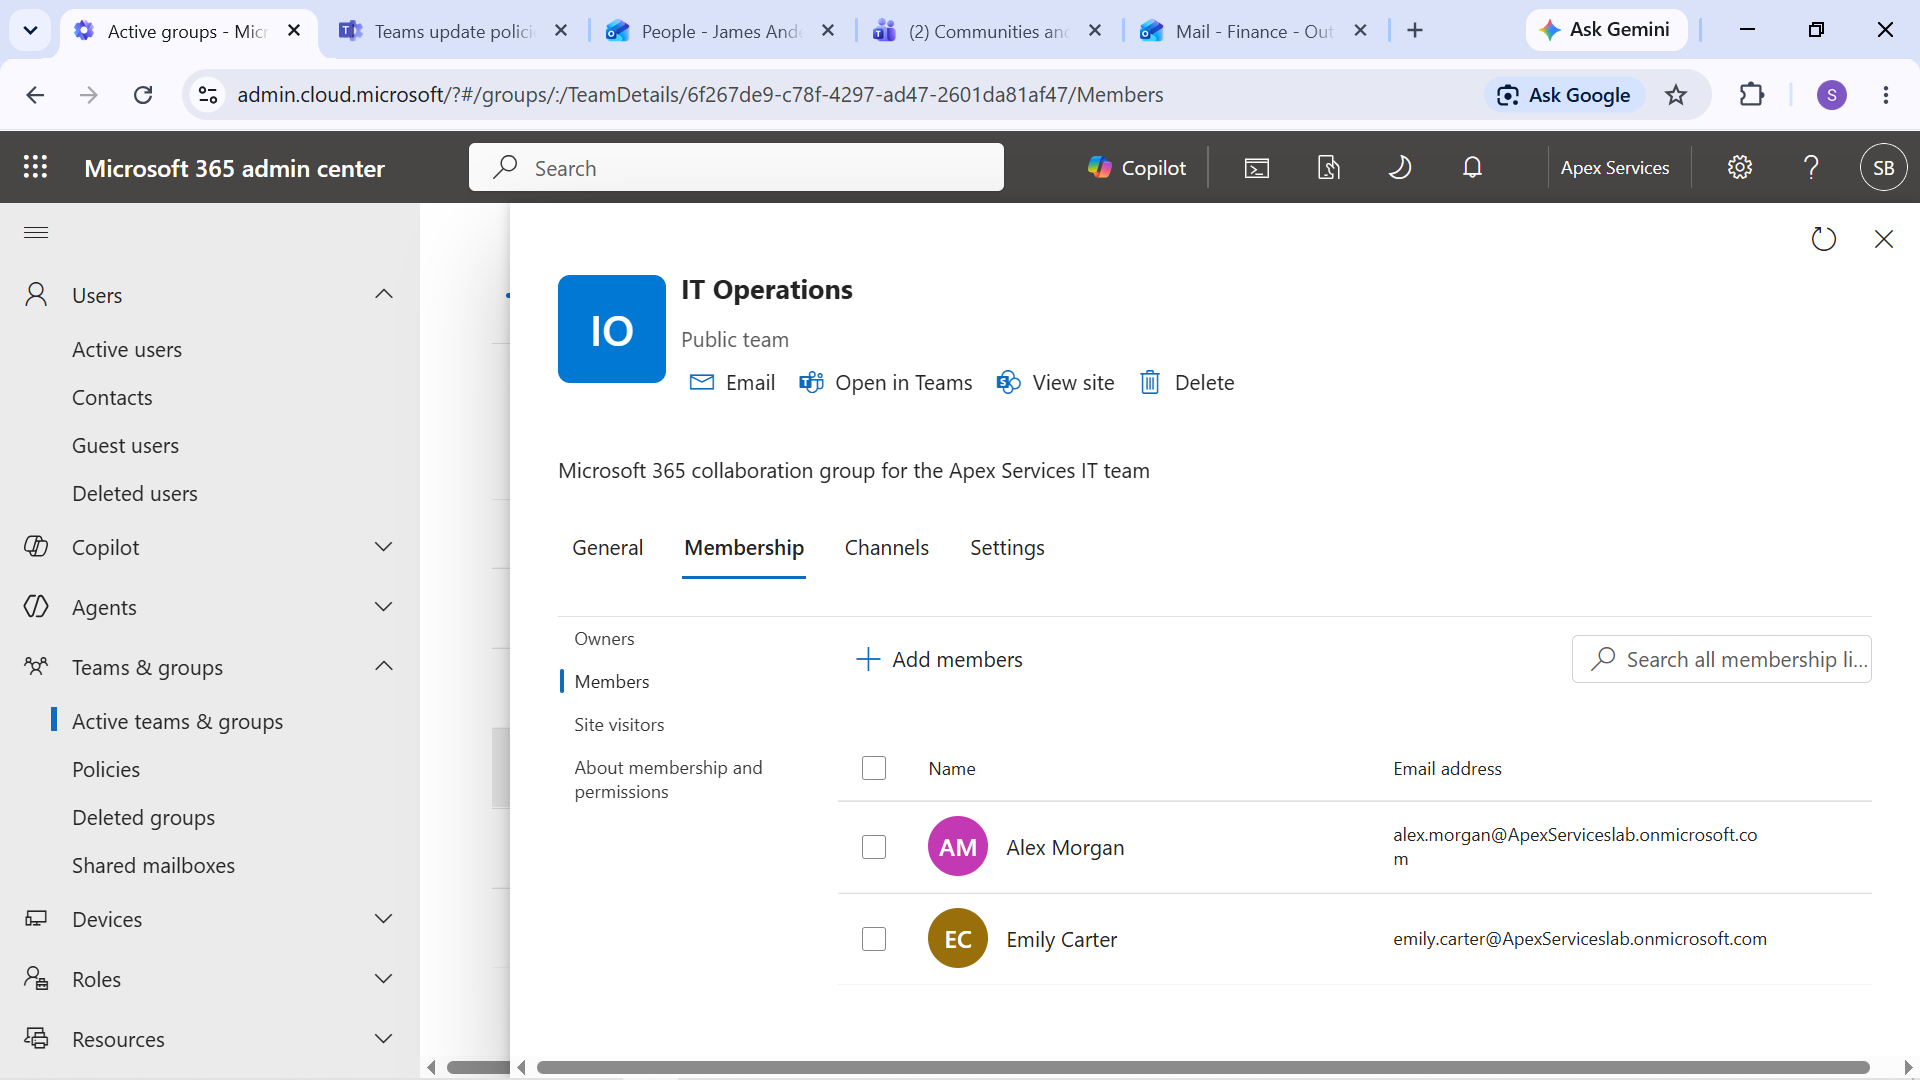Open Deleted groups in the sidebar
The image size is (1920, 1080).
coord(143,818)
